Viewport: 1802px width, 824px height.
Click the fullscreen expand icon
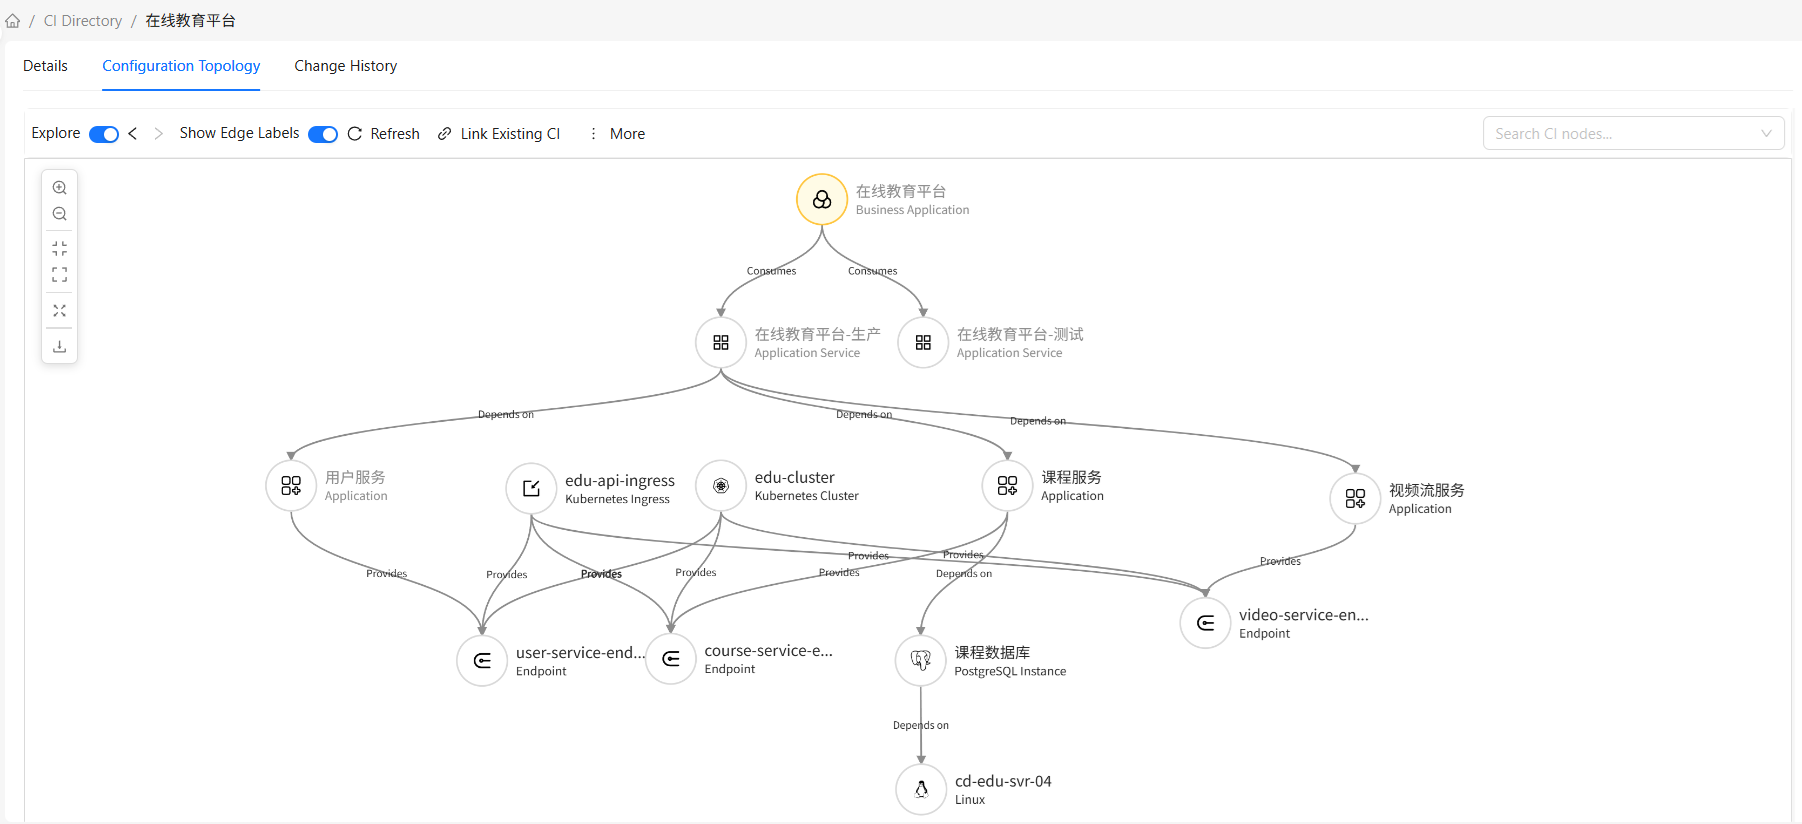point(60,274)
